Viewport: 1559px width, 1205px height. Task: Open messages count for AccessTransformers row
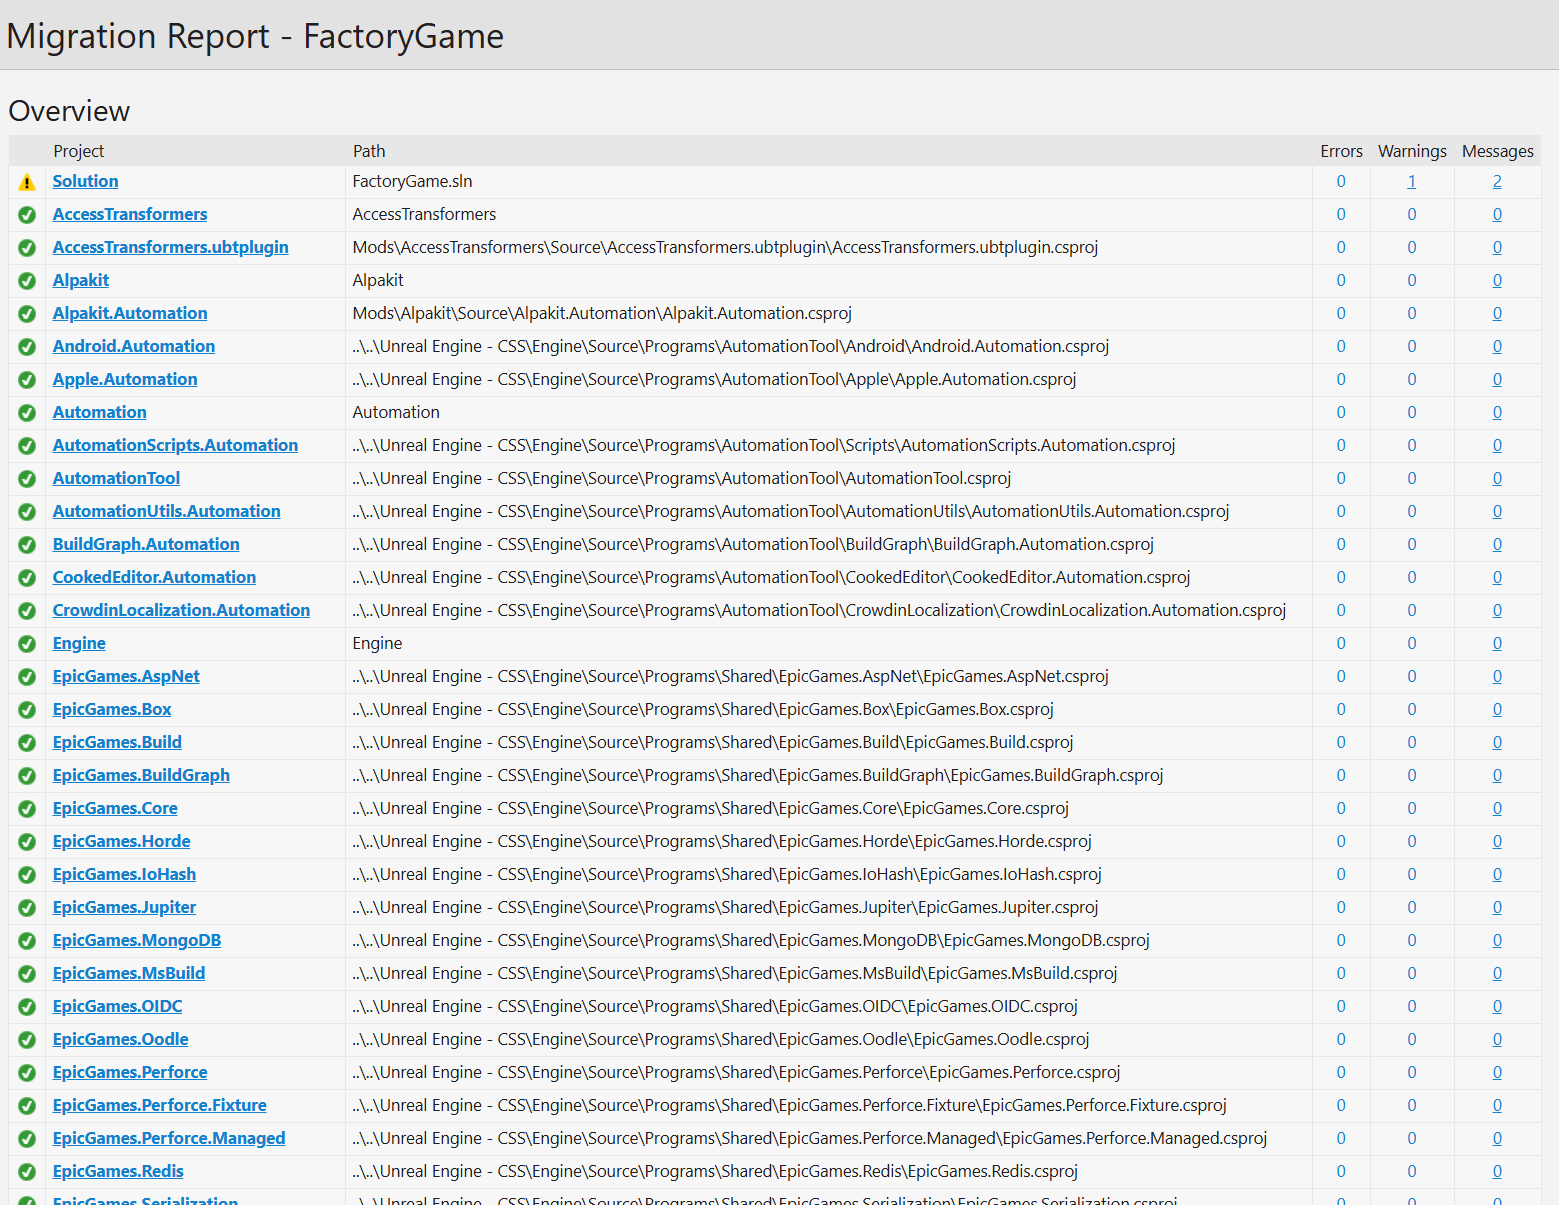point(1497,214)
